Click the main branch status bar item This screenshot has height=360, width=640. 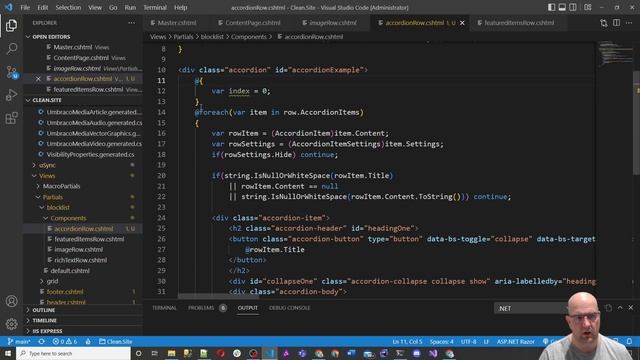(19, 342)
